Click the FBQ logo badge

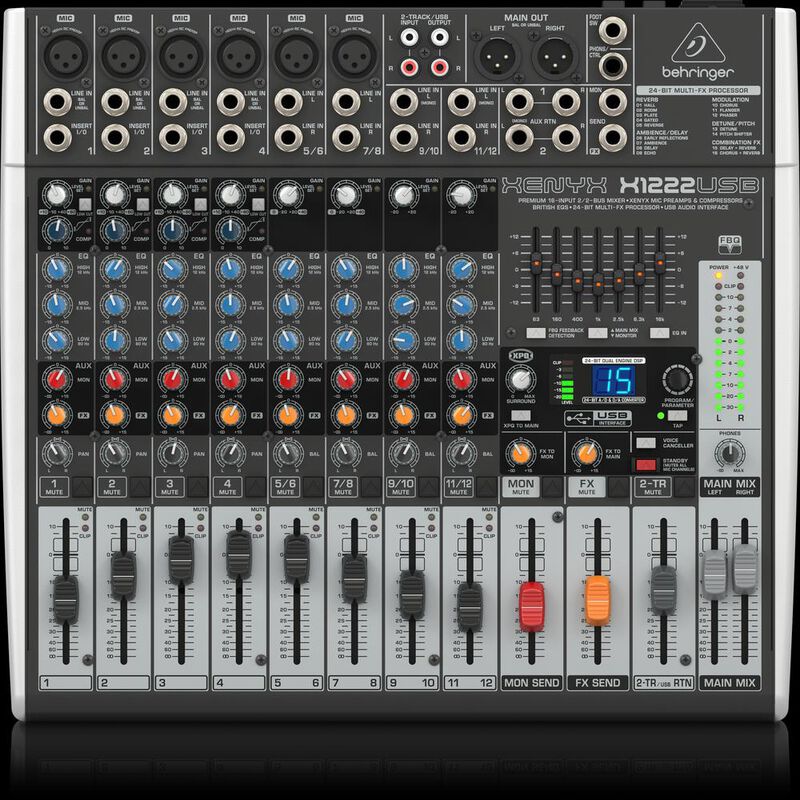tap(730, 244)
